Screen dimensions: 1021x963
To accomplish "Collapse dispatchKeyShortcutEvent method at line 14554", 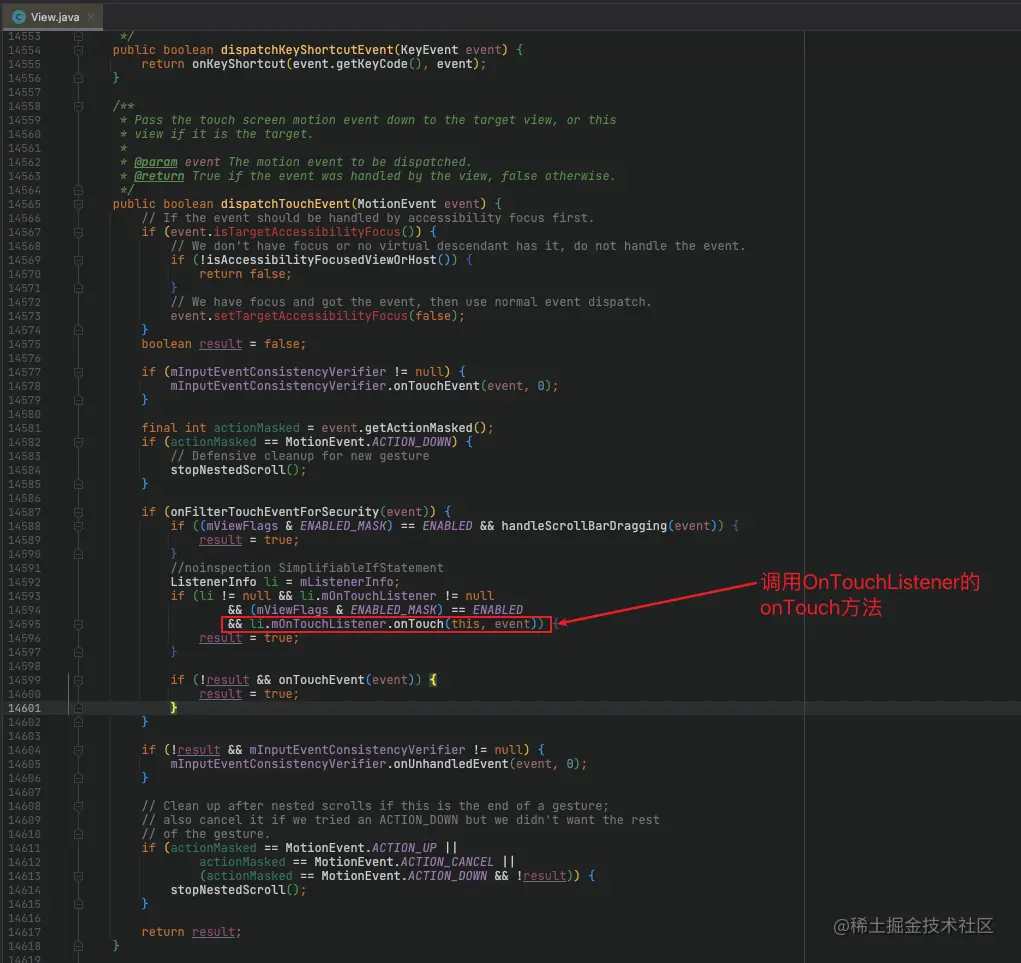I will pyautogui.click(x=78, y=50).
